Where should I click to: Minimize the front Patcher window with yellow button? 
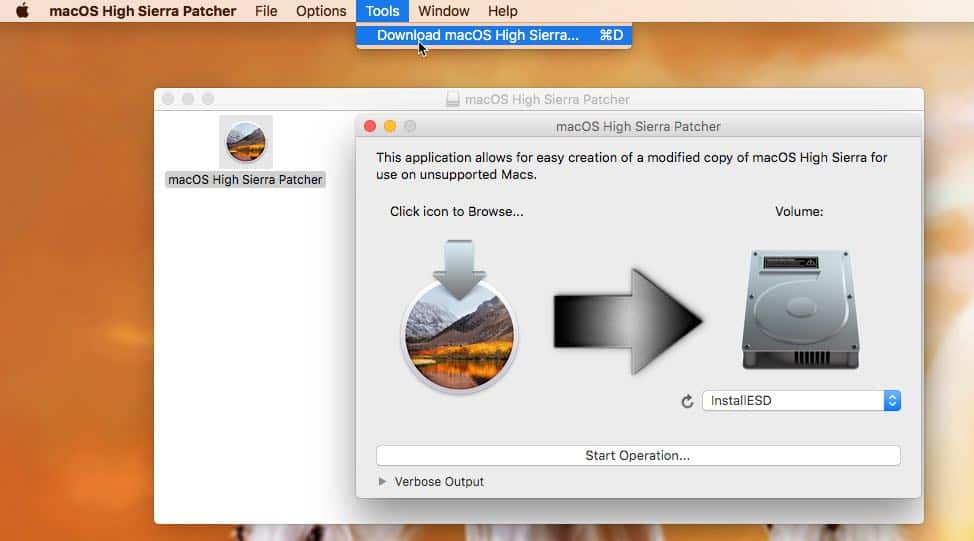390,126
